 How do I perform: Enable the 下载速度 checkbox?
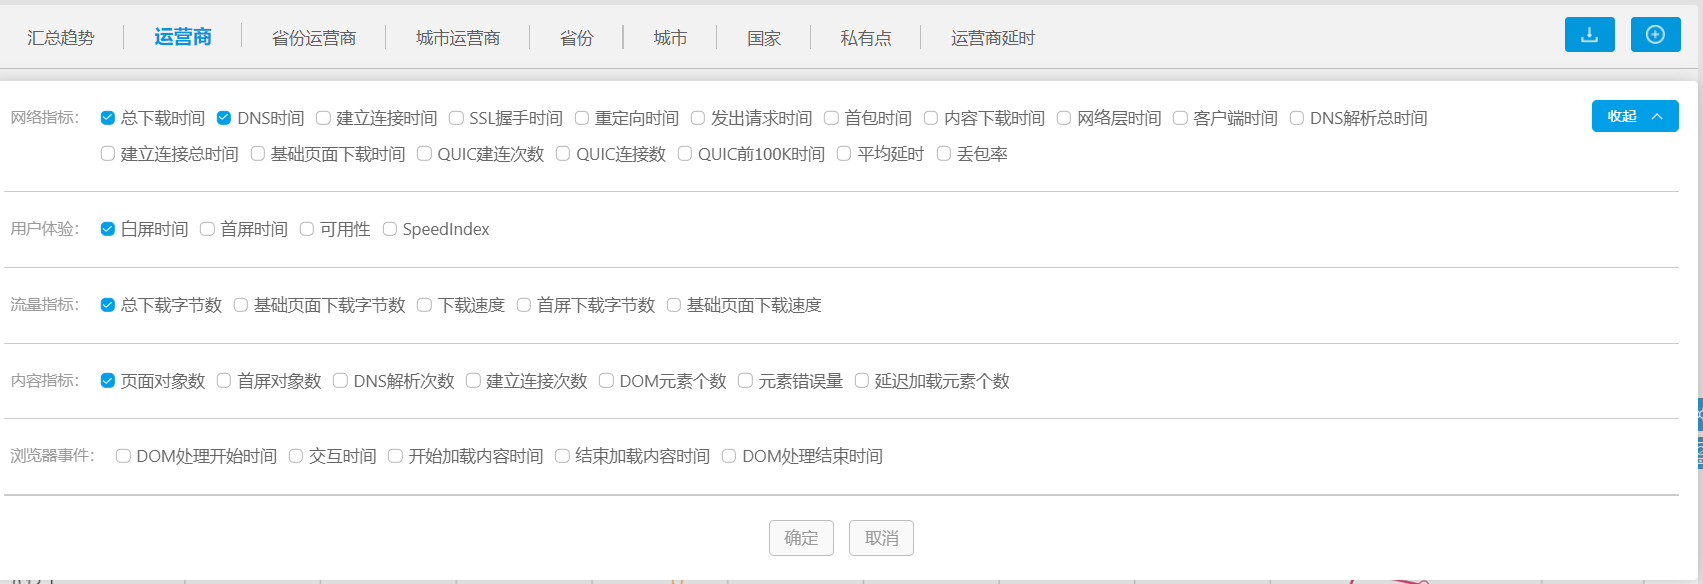[425, 305]
